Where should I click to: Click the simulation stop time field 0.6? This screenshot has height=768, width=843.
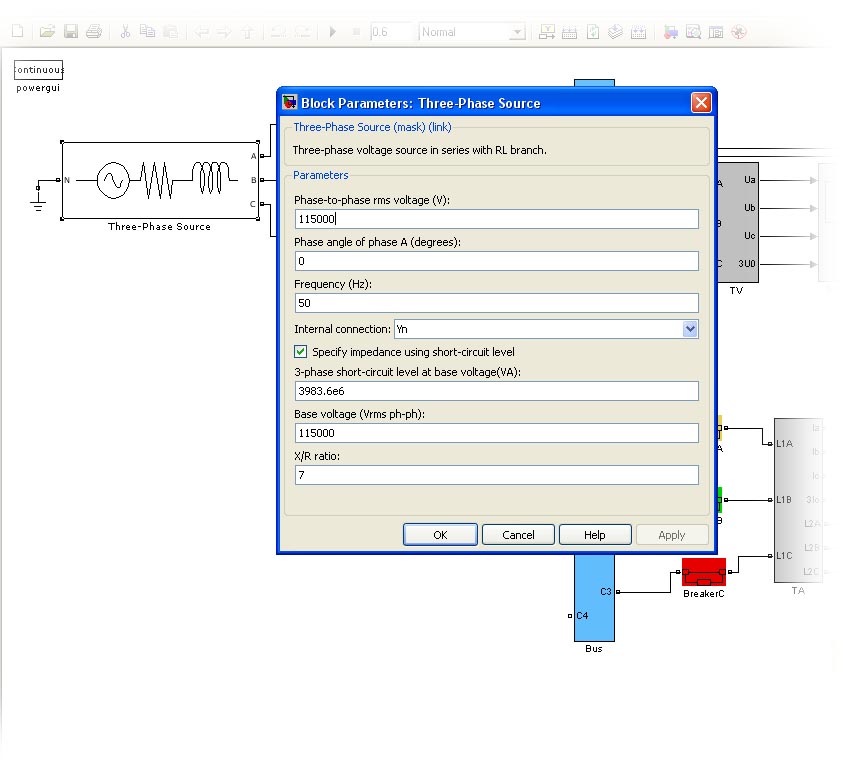[x=391, y=32]
